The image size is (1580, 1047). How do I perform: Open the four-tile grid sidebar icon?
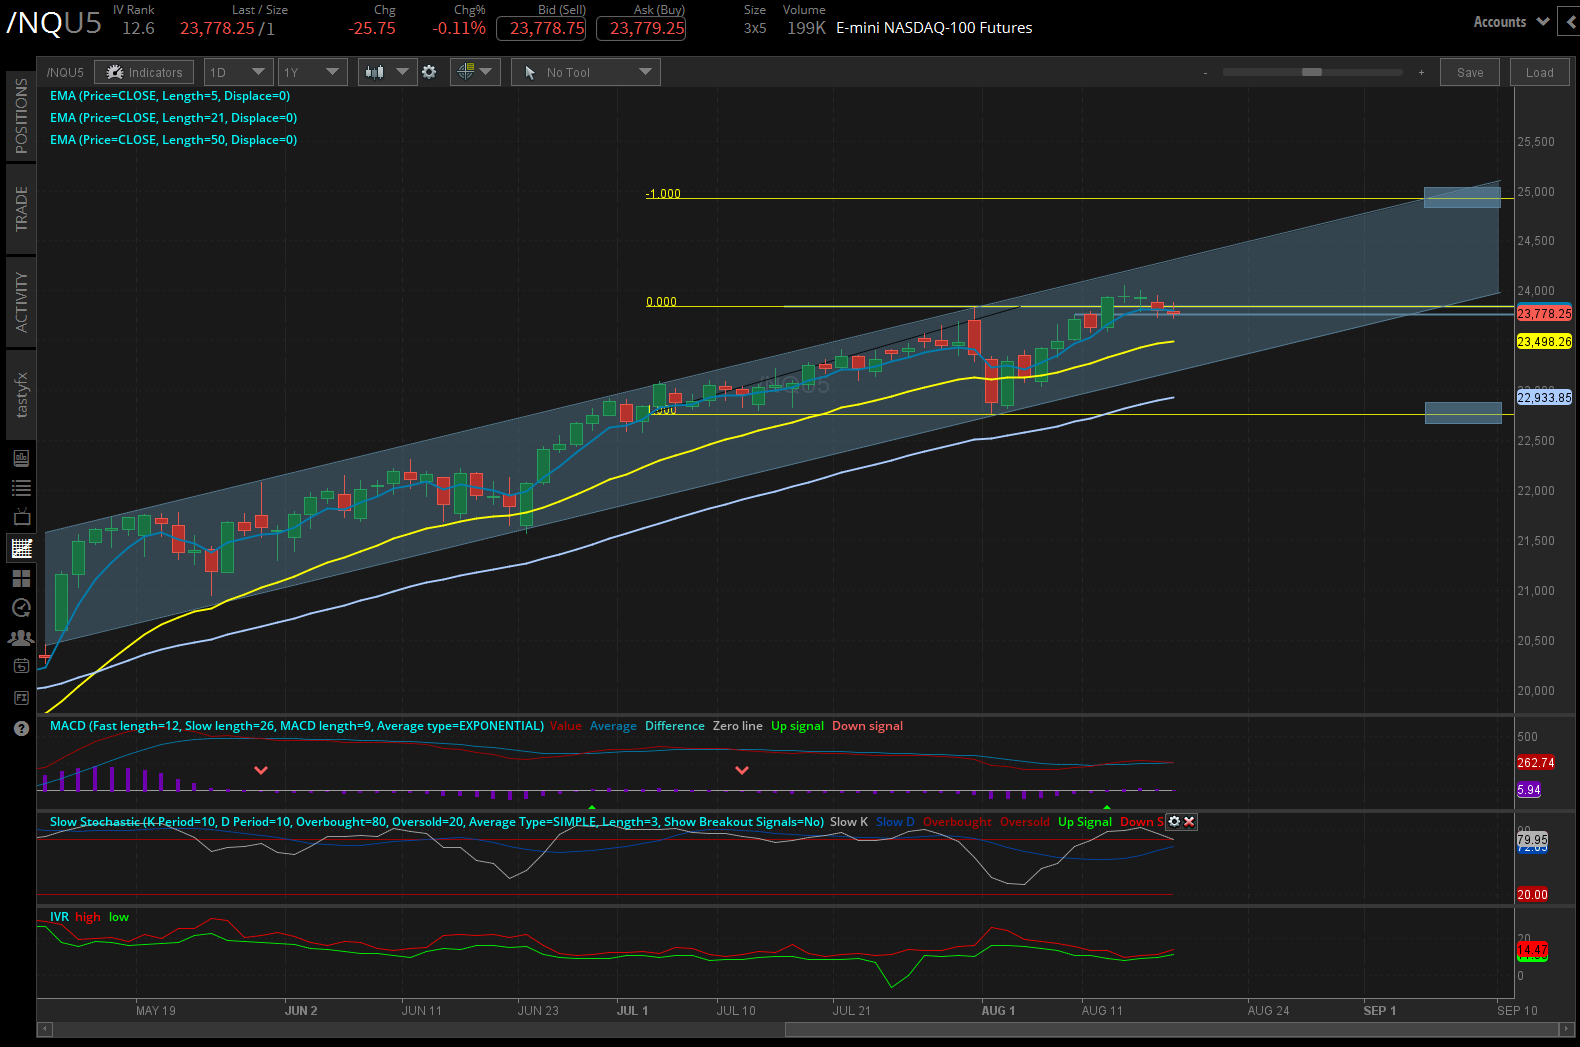[x=21, y=578]
